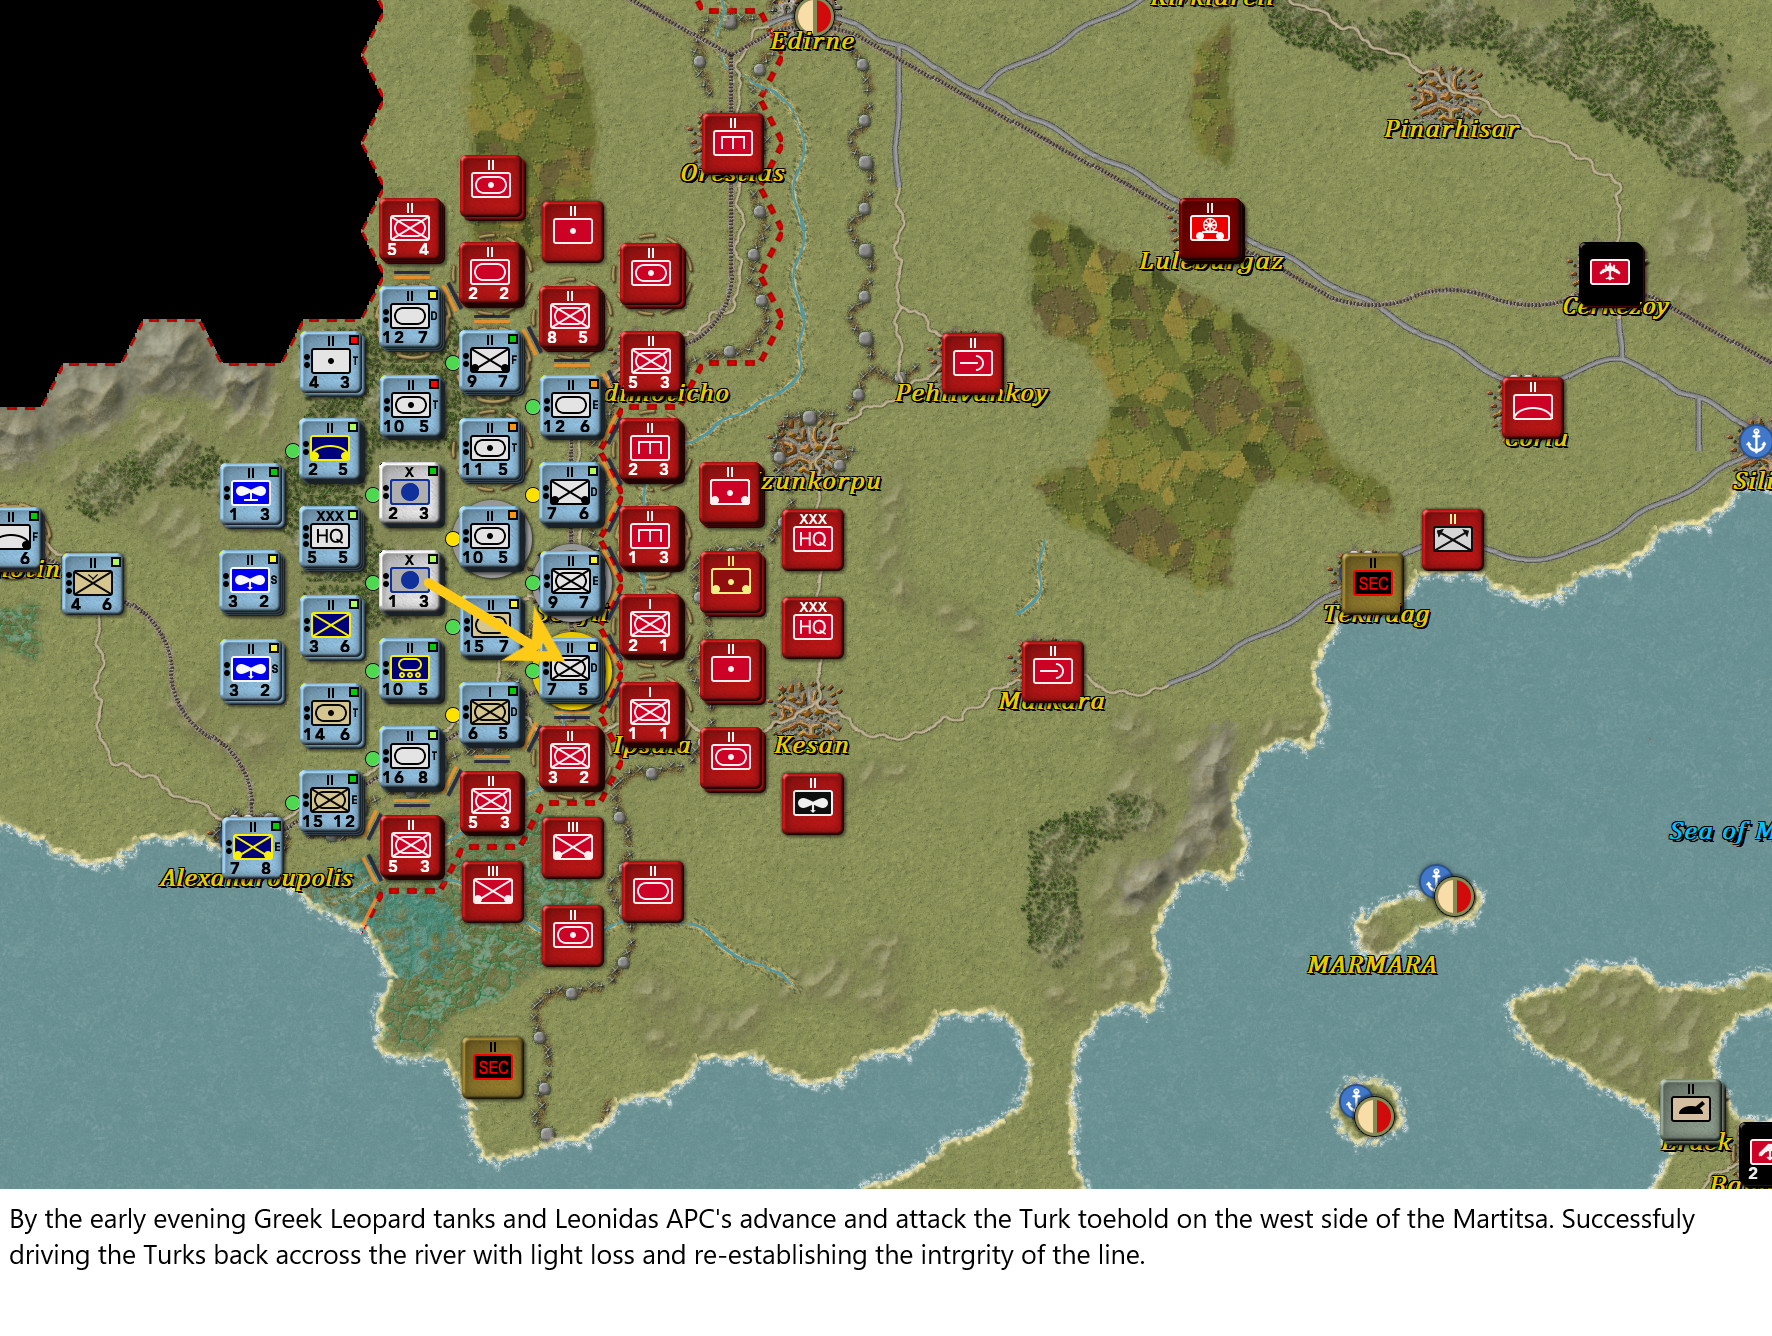
Task: Click the Alexandroupolis city label
Action: 257,878
